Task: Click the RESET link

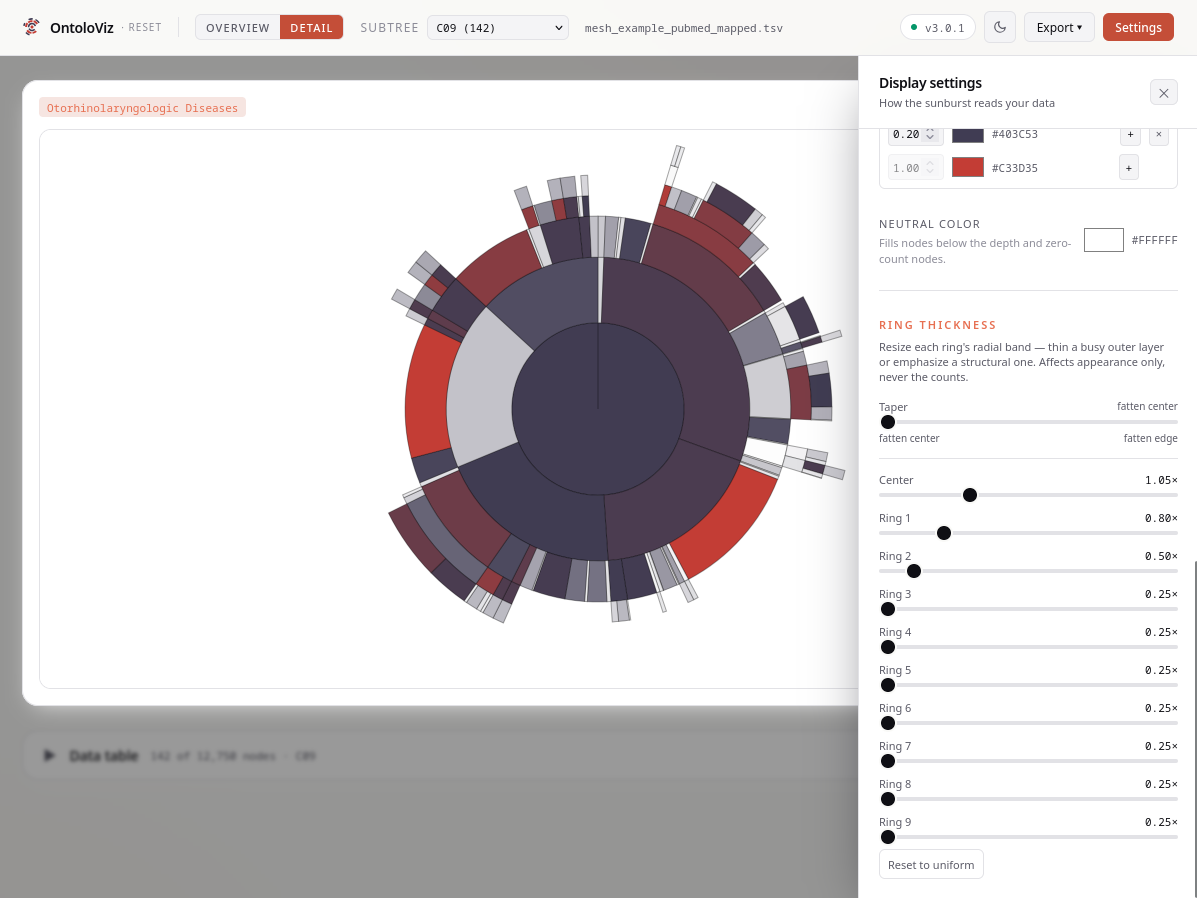Action: point(145,27)
